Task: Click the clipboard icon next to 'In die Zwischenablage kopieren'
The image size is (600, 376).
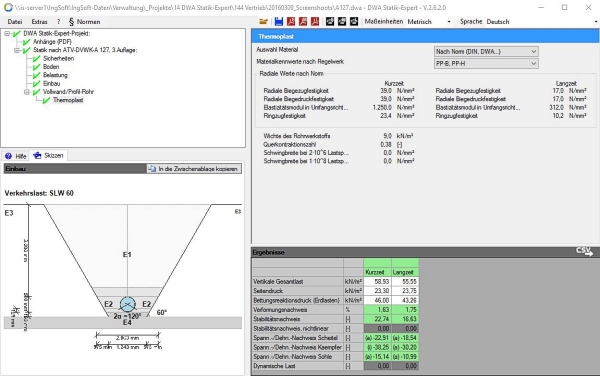Action: [152, 169]
